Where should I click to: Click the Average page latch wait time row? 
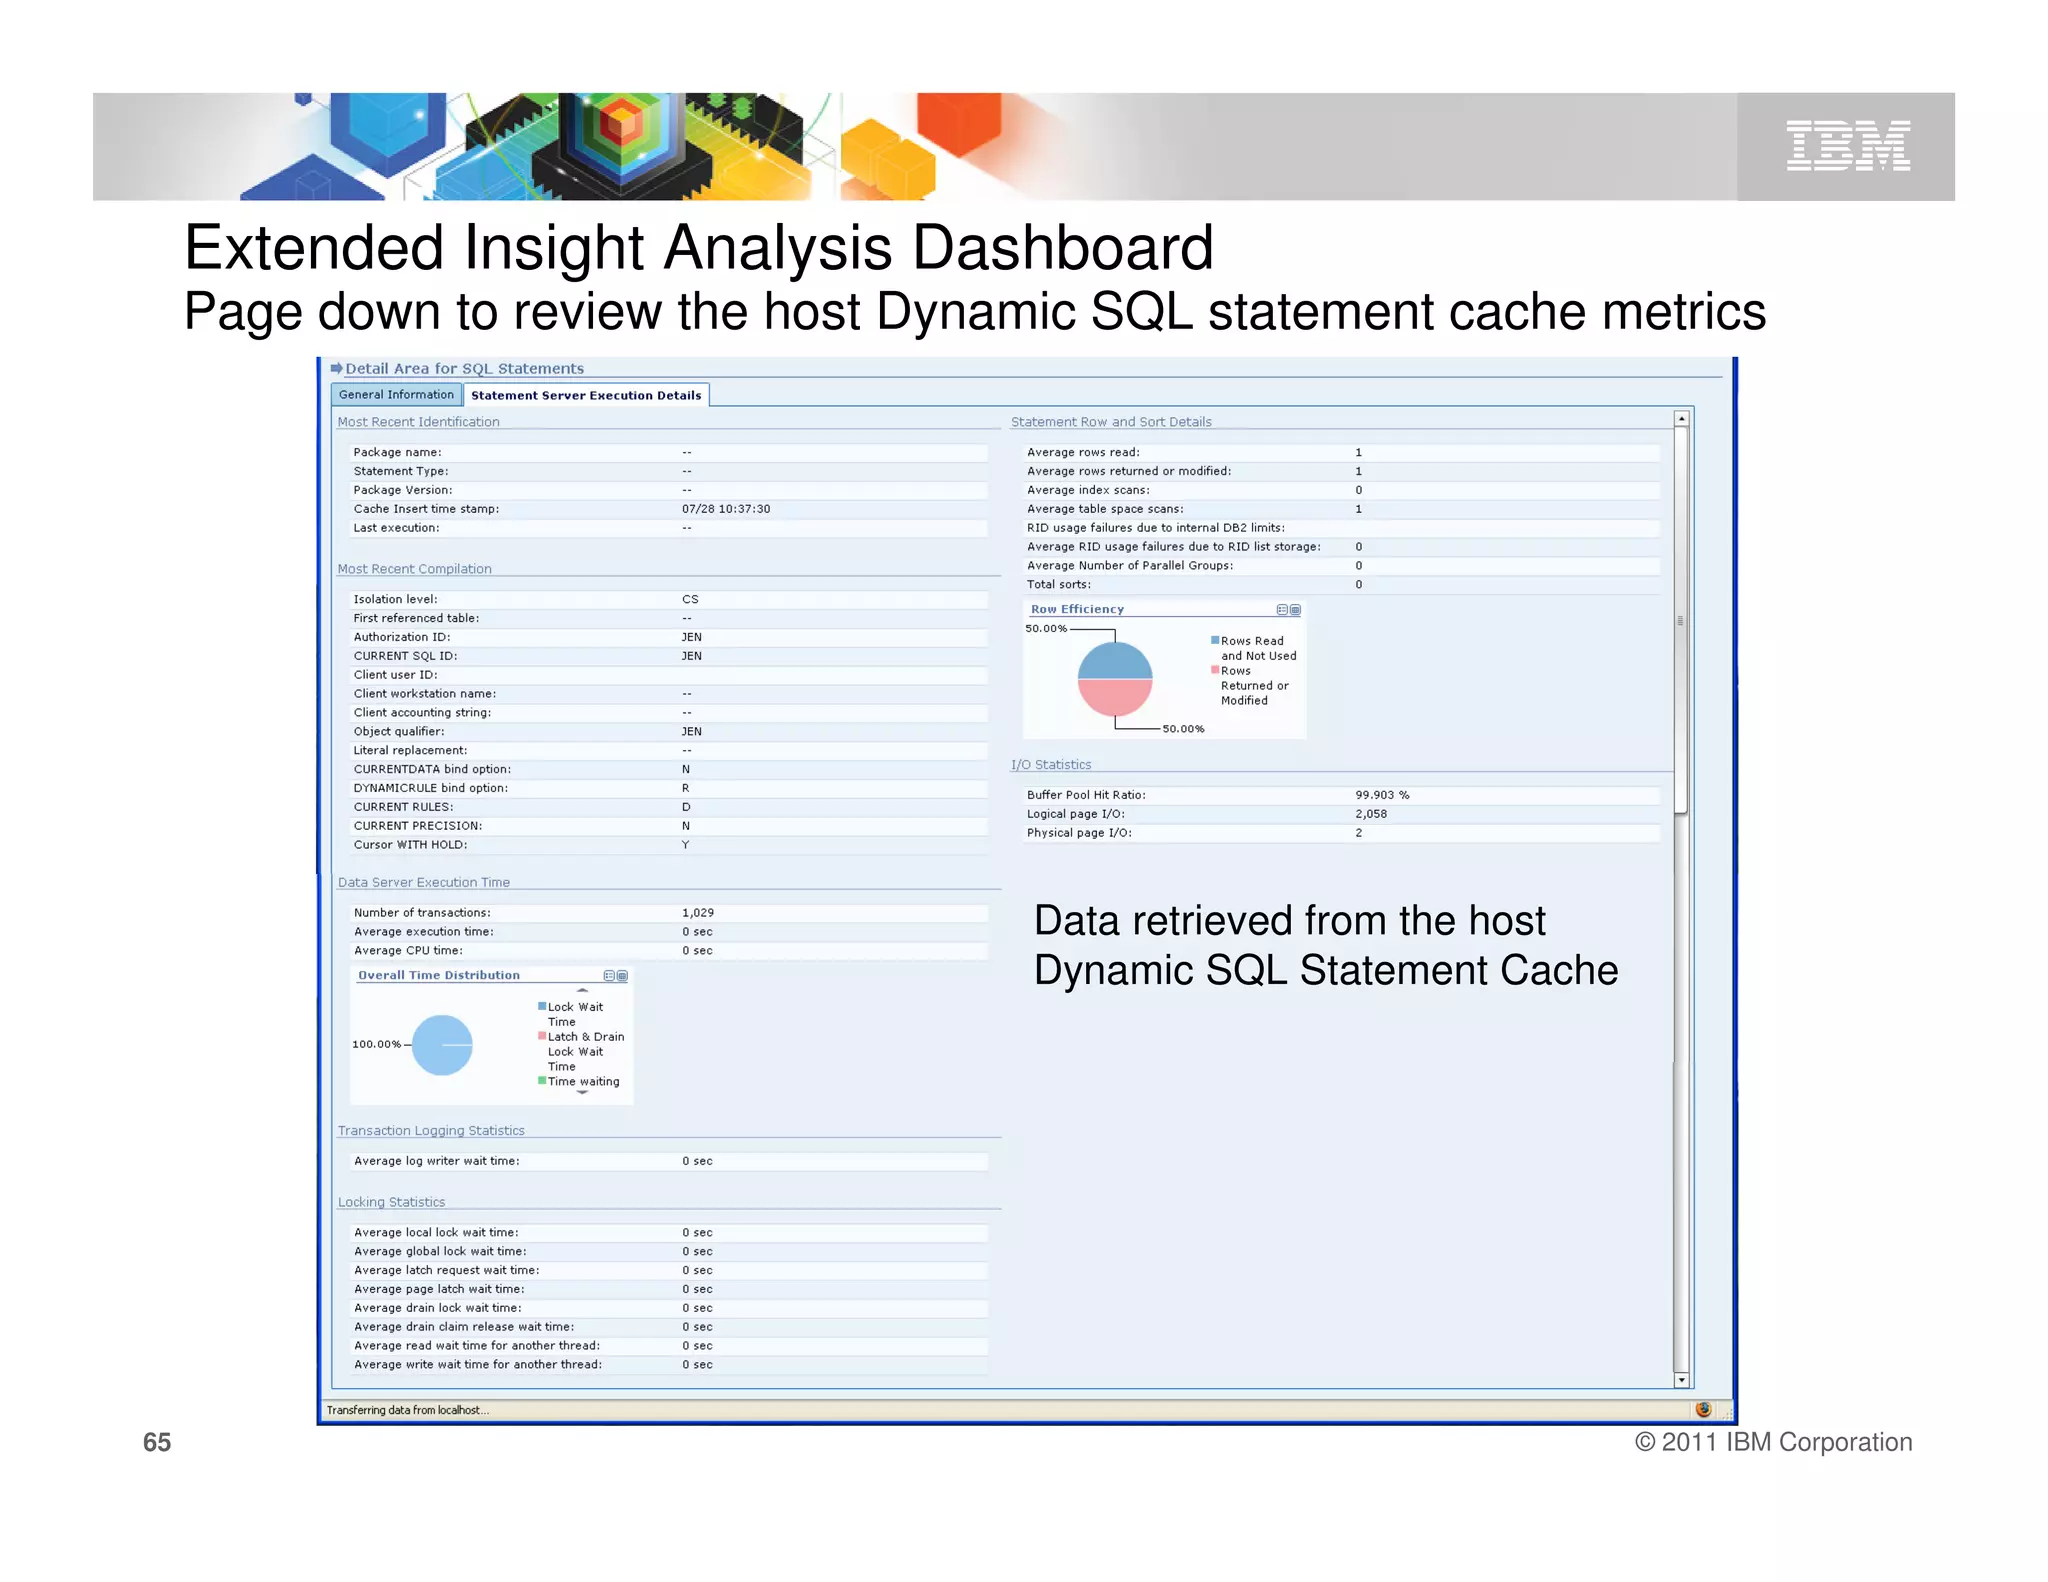coord(668,1289)
